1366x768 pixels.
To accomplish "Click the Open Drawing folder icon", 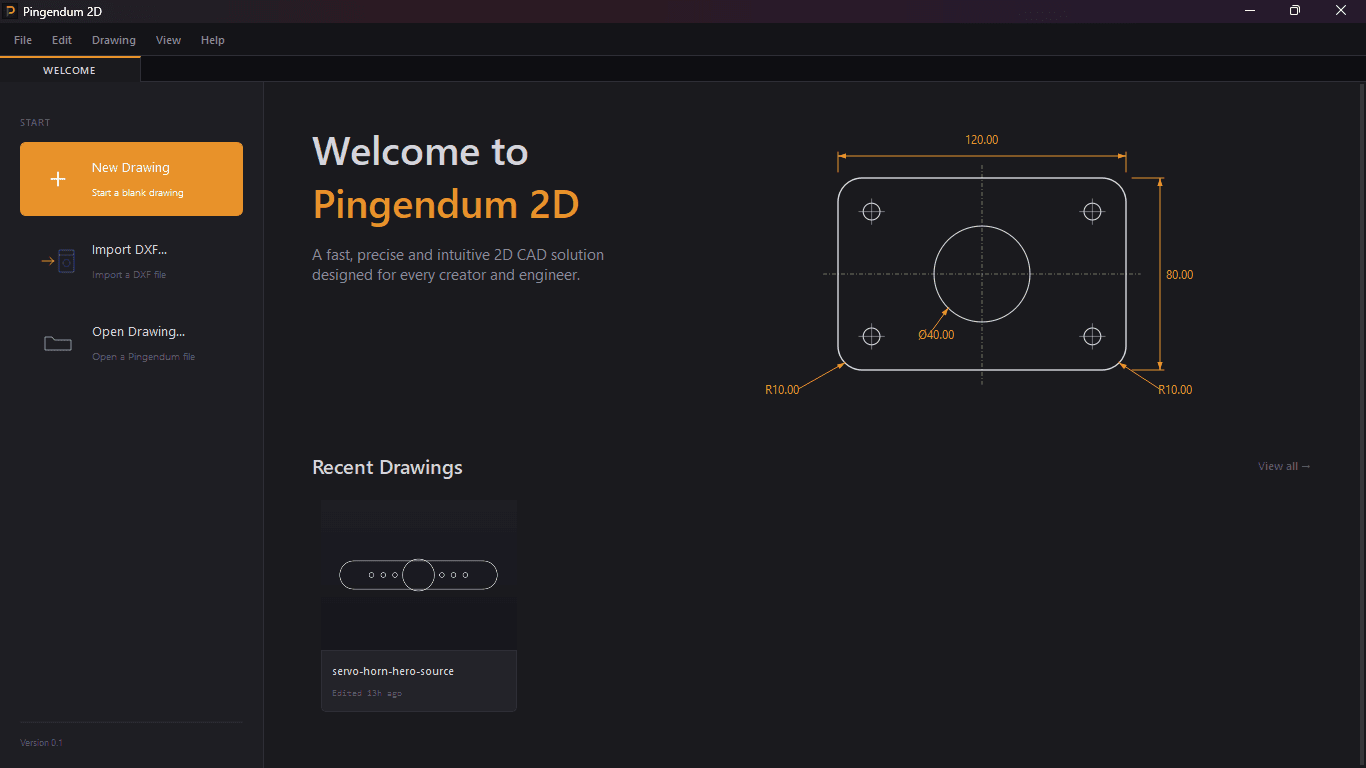I will click(58, 343).
